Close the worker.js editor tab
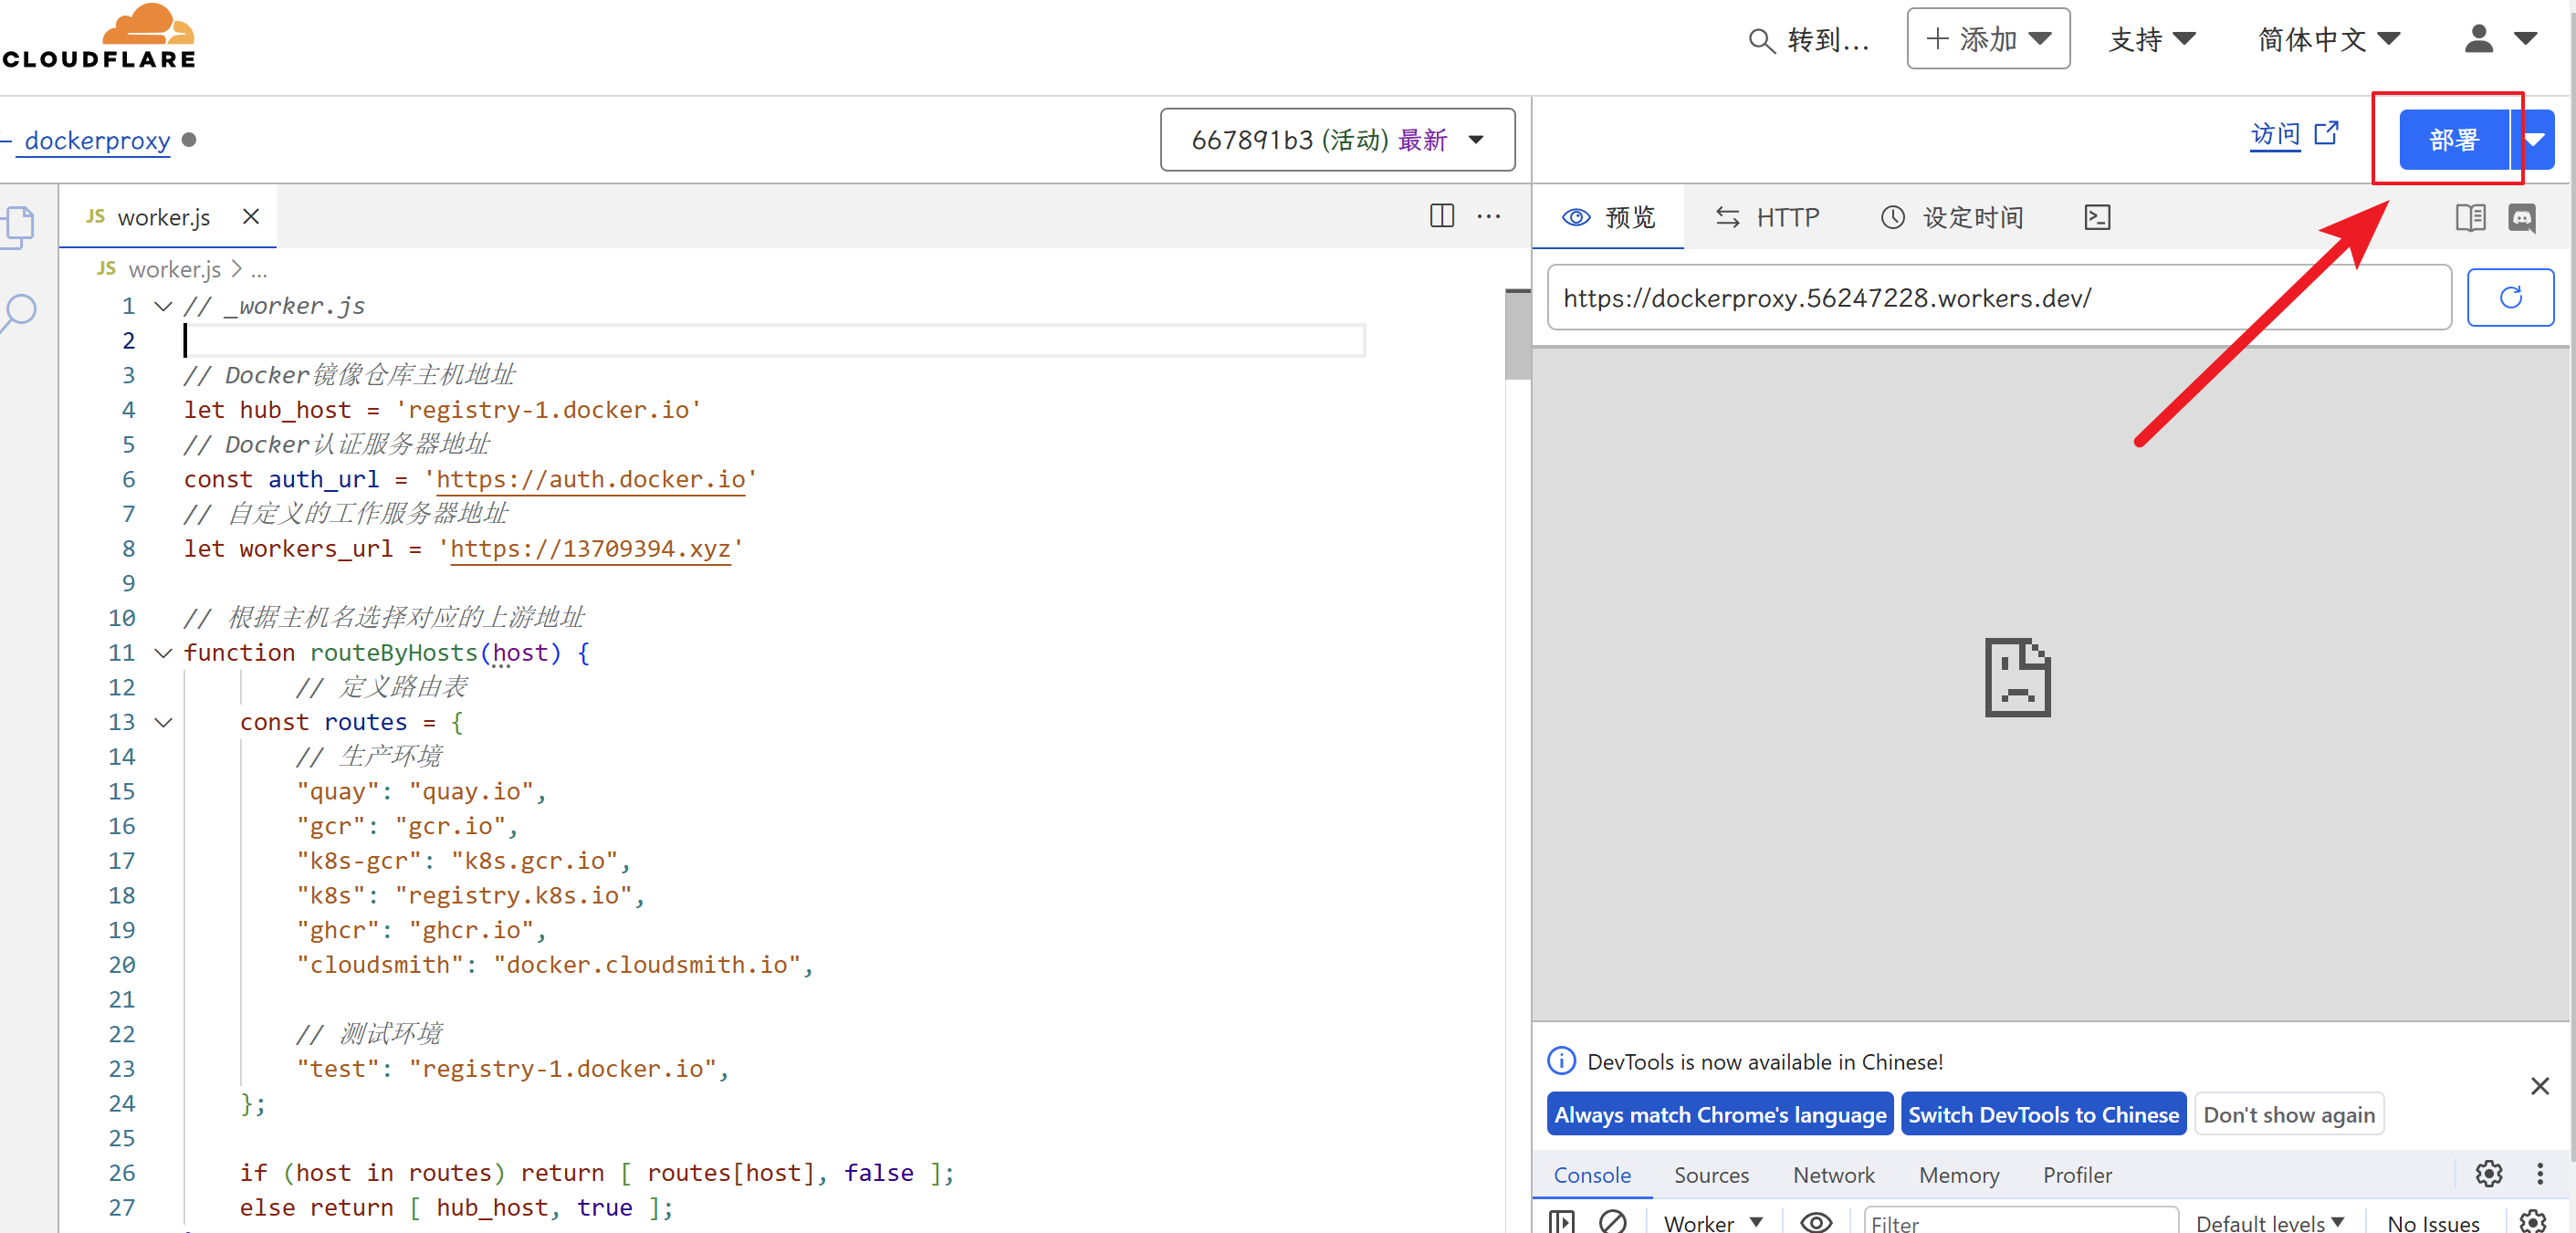The image size is (2576, 1233). (x=251, y=216)
